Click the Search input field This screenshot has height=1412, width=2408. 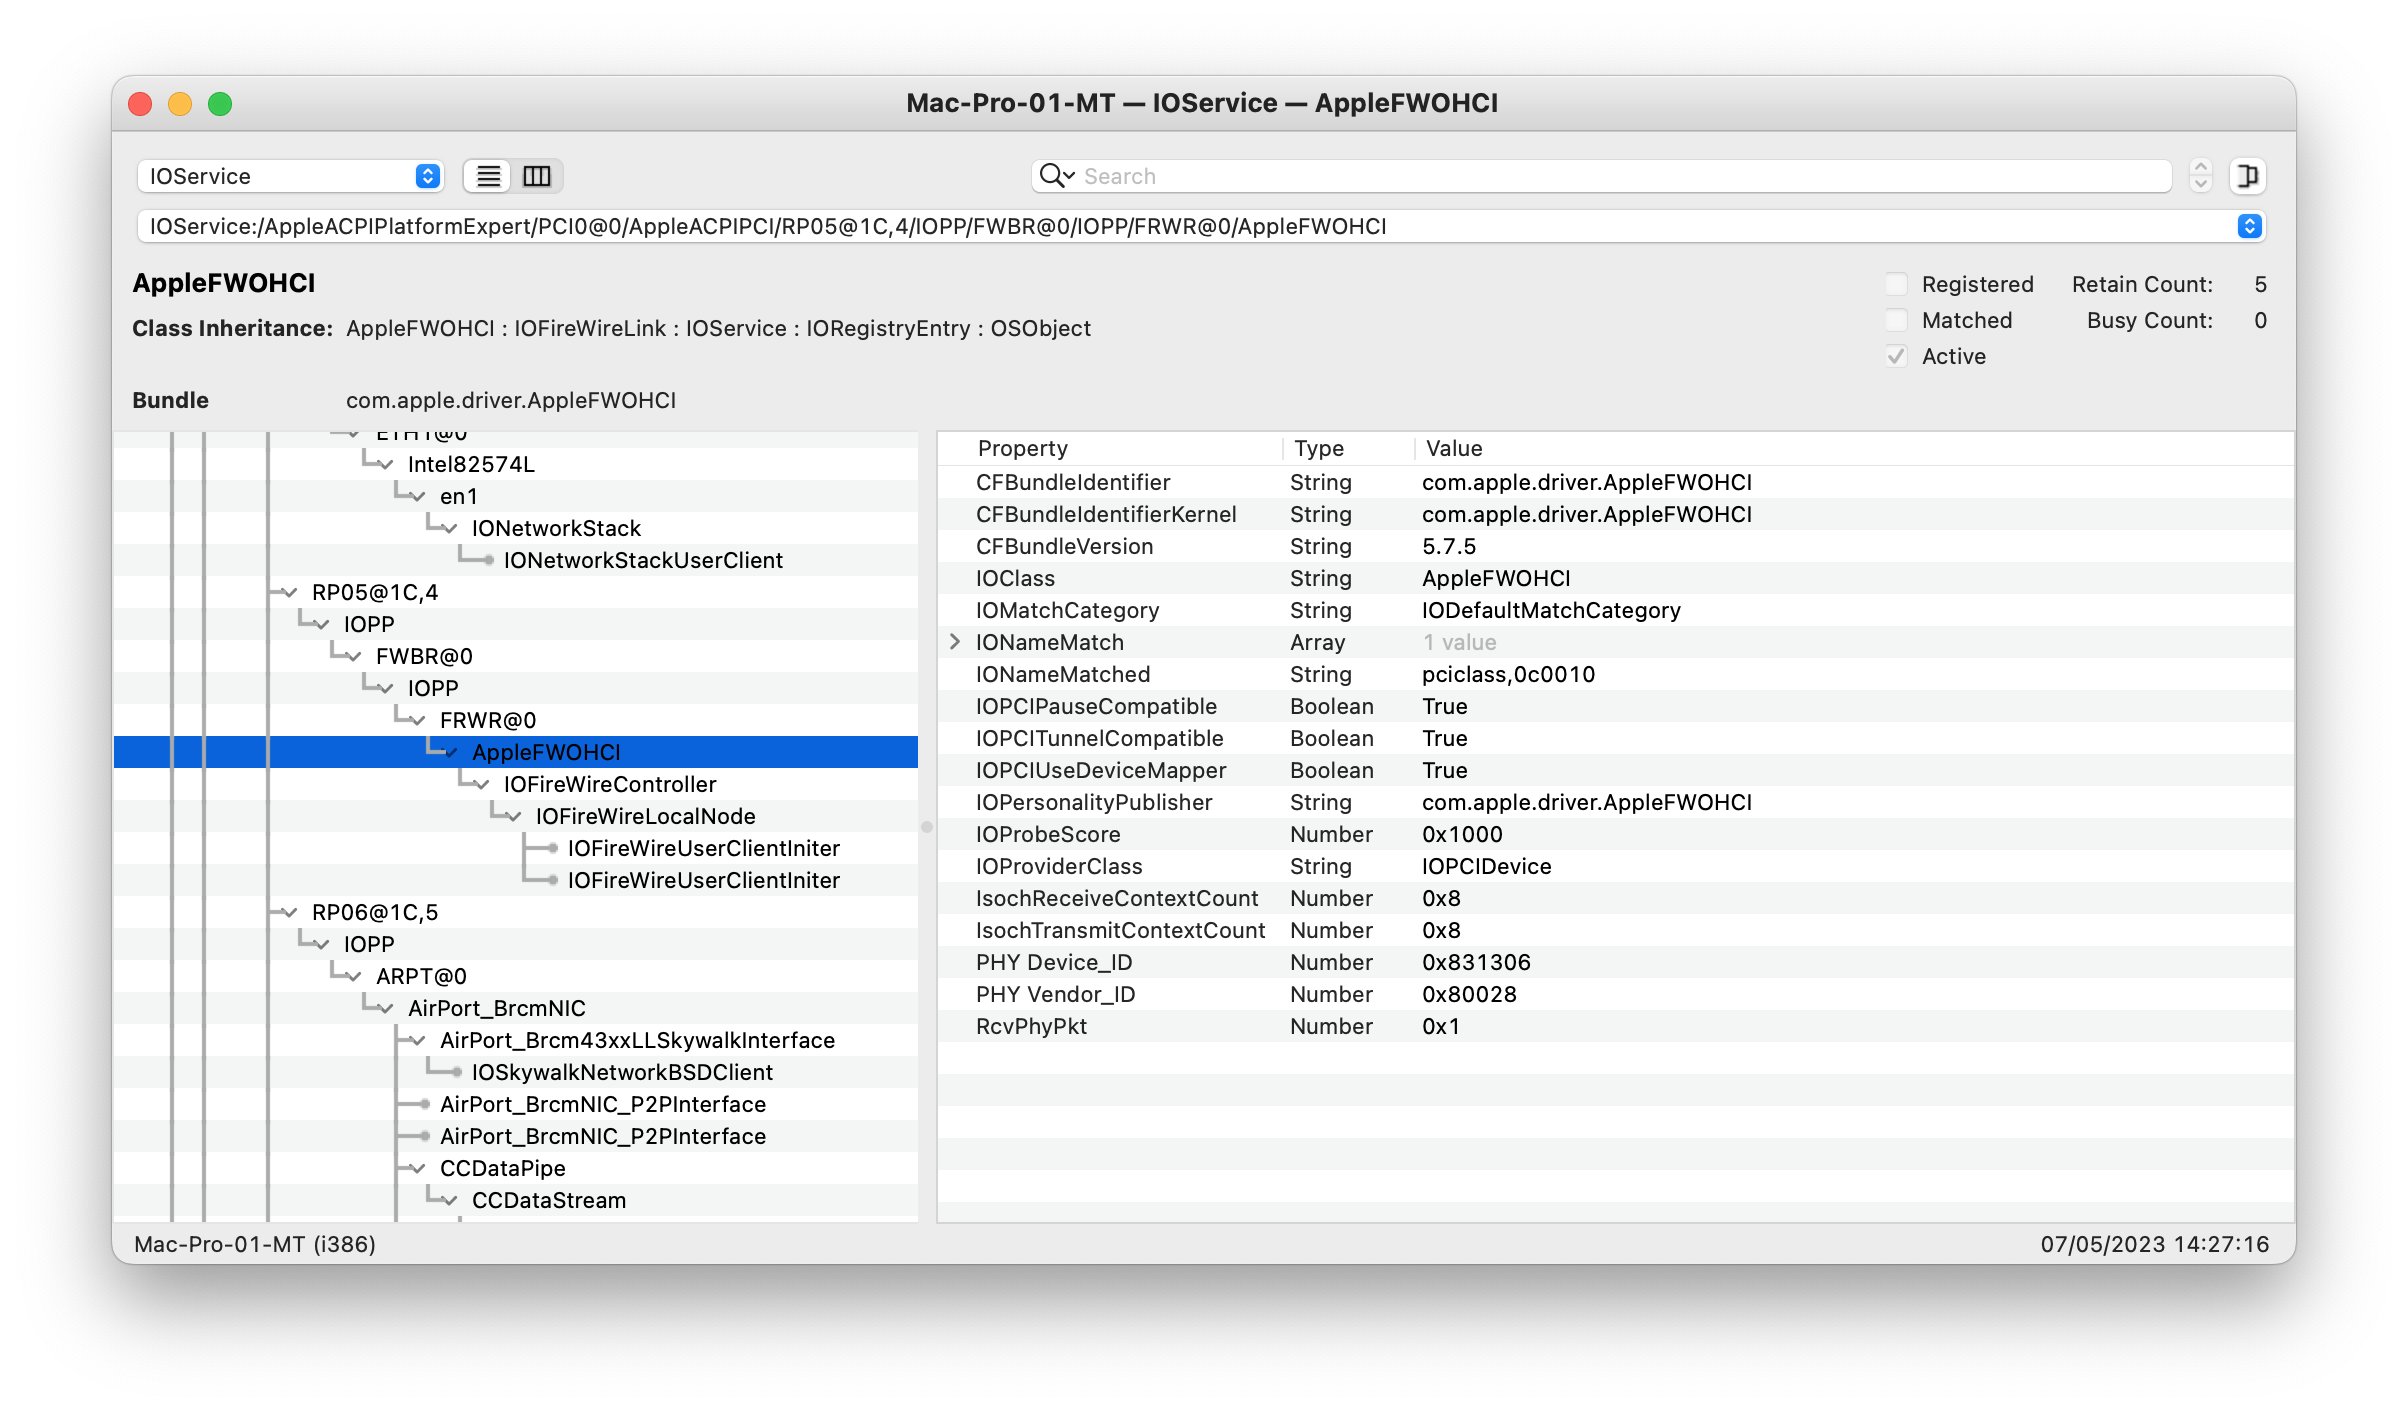(x=1400, y=175)
